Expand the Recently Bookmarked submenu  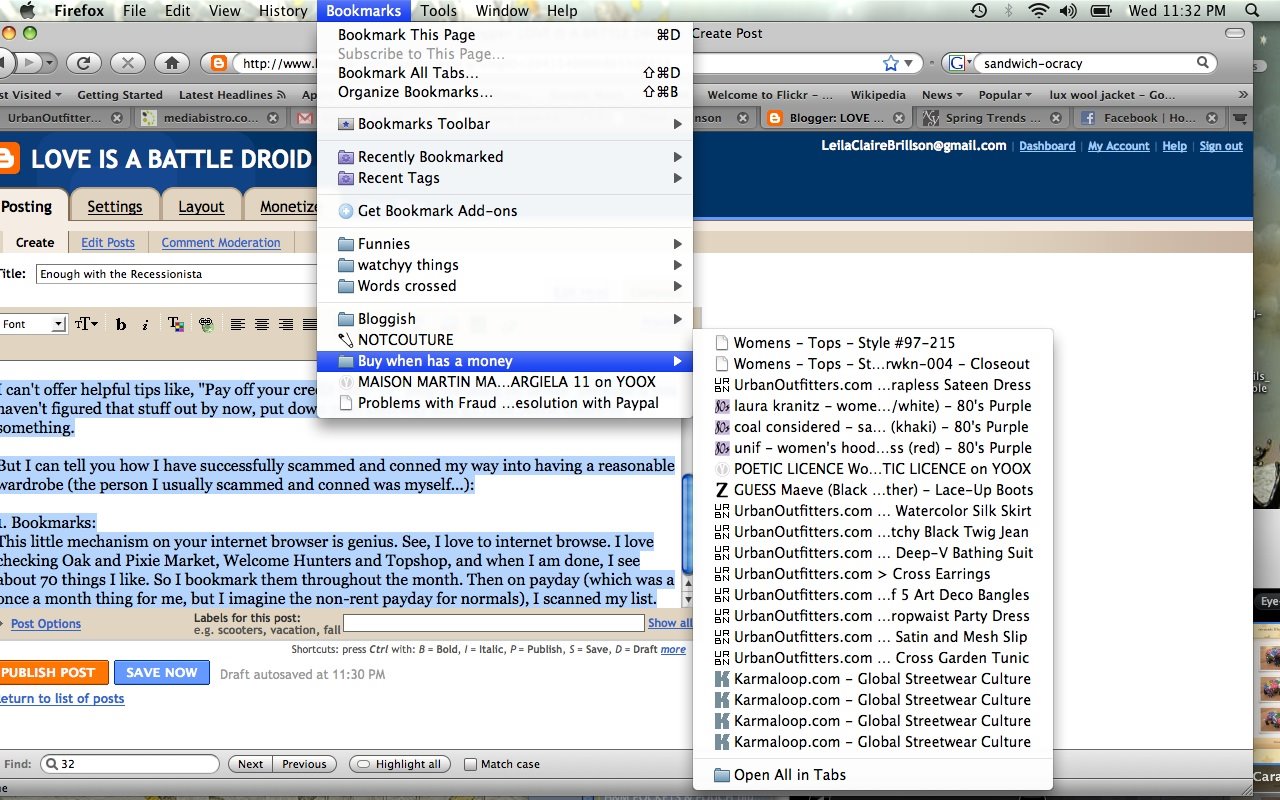[x=504, y=157]
